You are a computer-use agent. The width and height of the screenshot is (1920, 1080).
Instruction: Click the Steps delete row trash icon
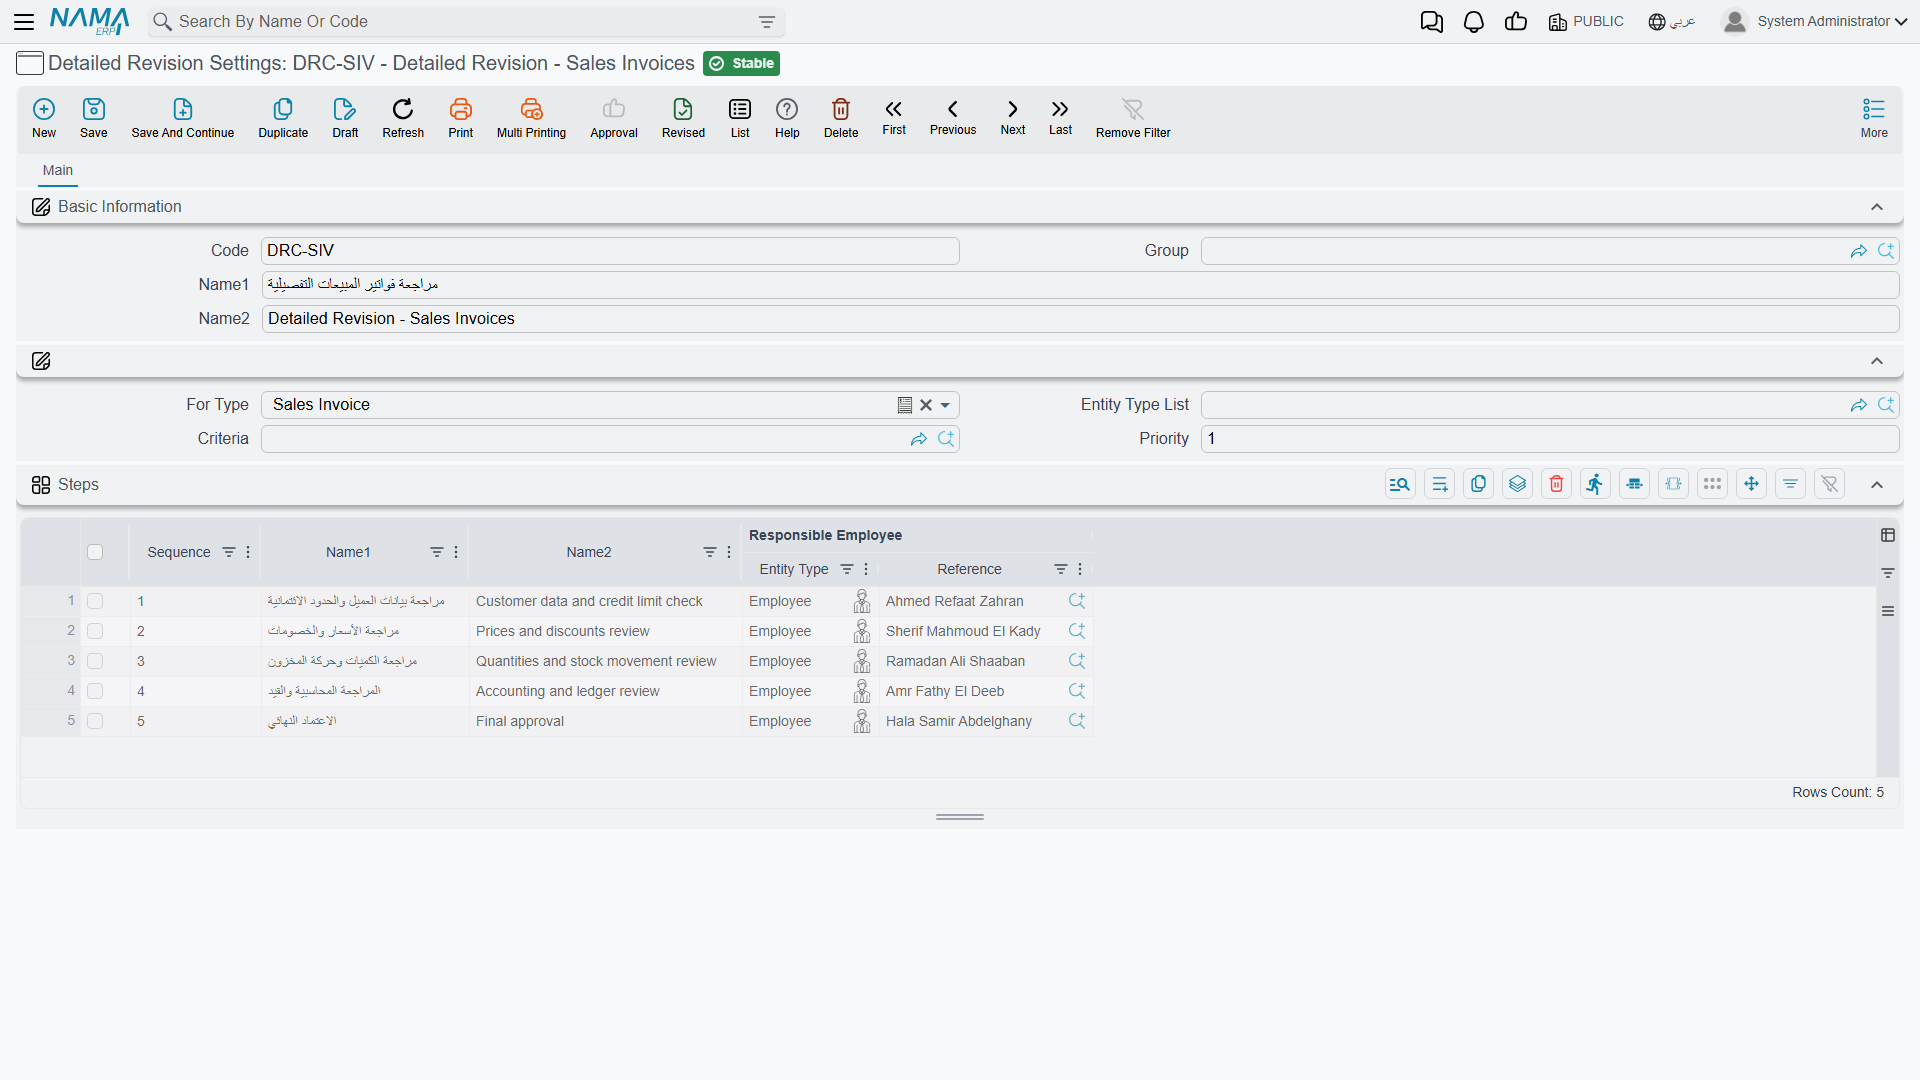(x=1556, y=484)
